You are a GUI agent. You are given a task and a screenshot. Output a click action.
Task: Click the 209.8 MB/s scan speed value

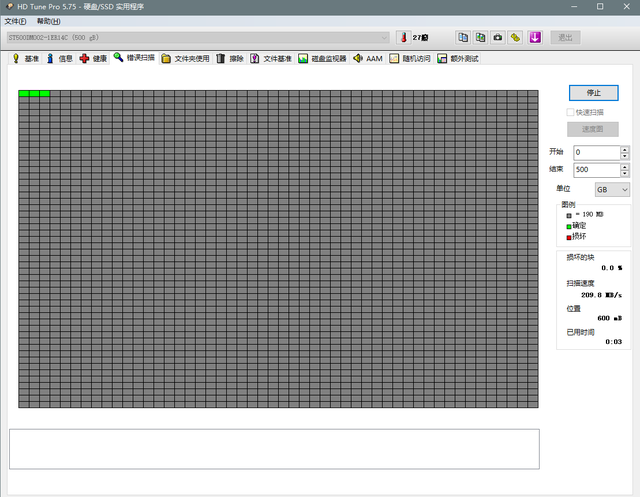(601, 295)
